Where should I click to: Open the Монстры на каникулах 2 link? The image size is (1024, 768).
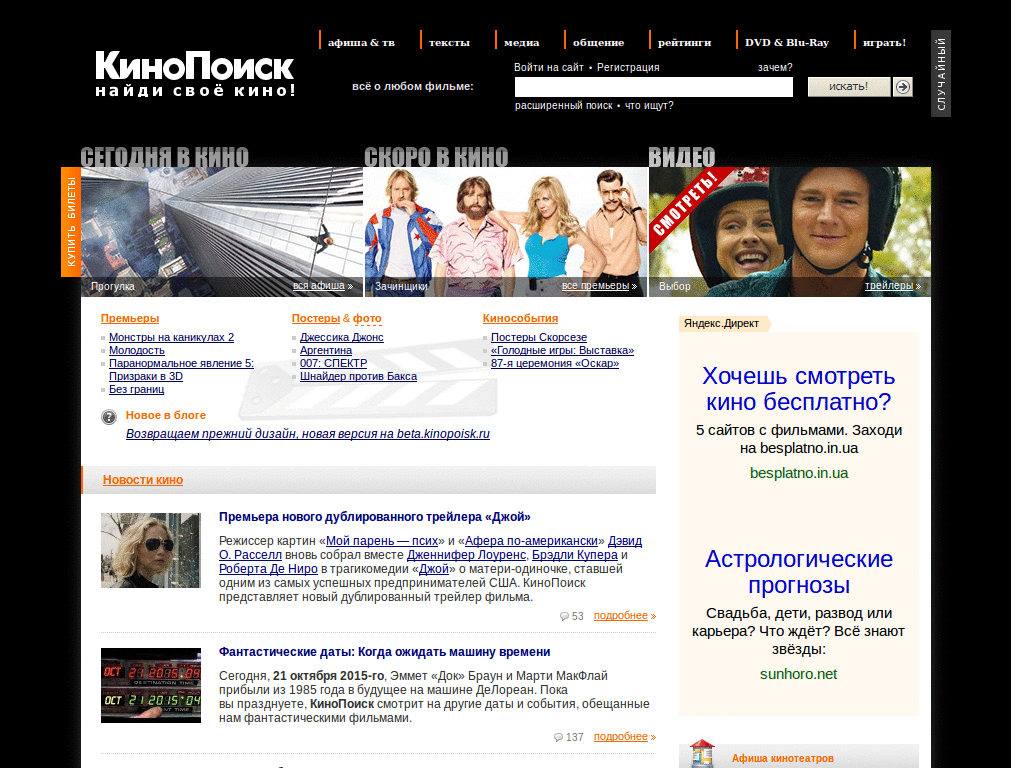[x=171, y=338]
